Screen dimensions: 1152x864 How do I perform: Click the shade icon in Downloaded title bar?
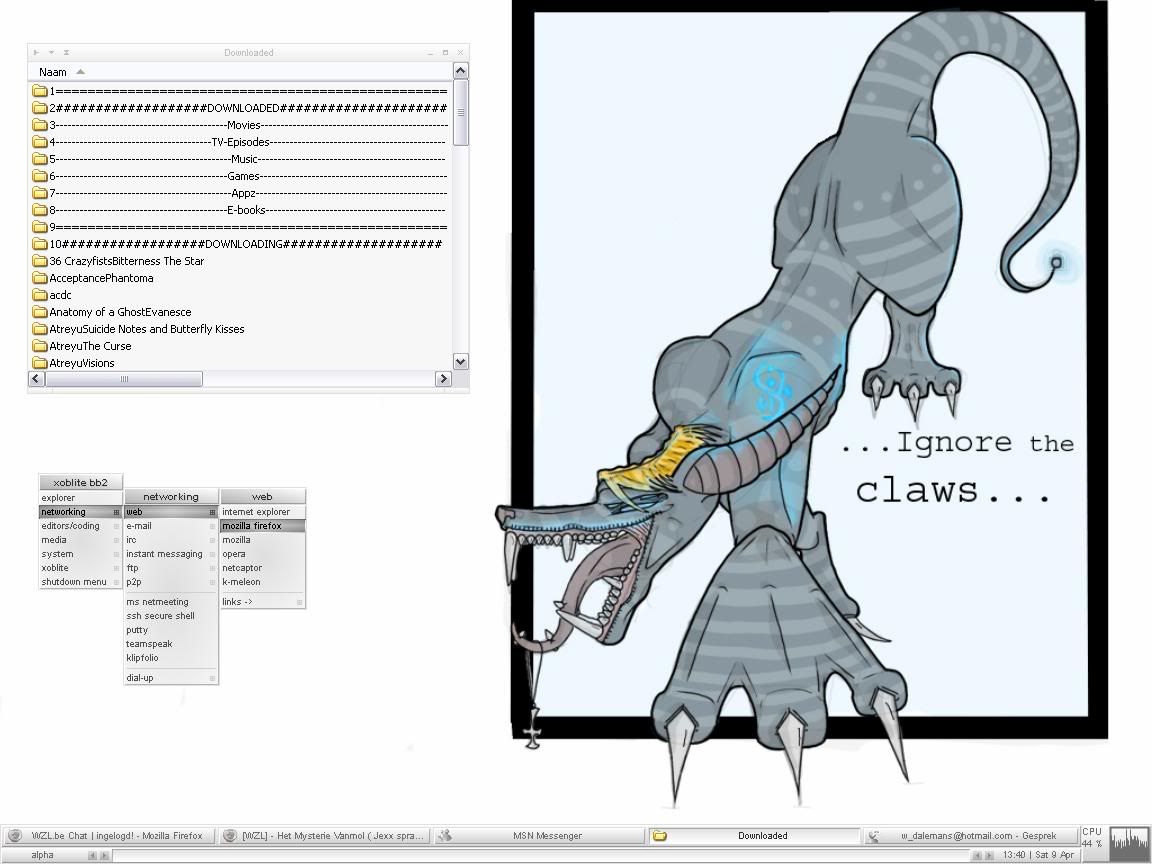point(66,52)
